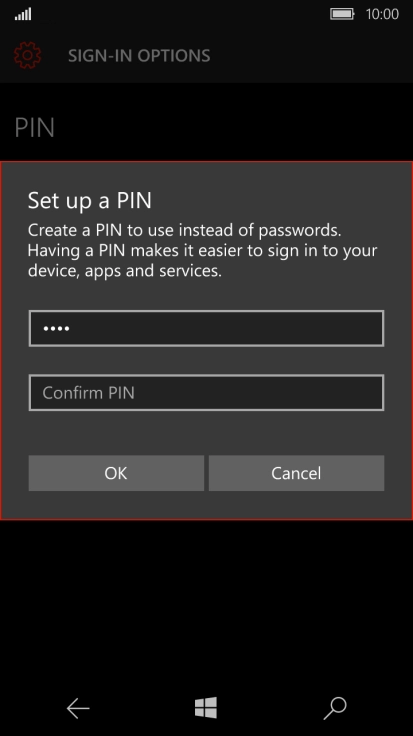The width and height of the screenshot is (413, 736).
Task: Open Start with the Windows logo
Action: coord(206,707)
